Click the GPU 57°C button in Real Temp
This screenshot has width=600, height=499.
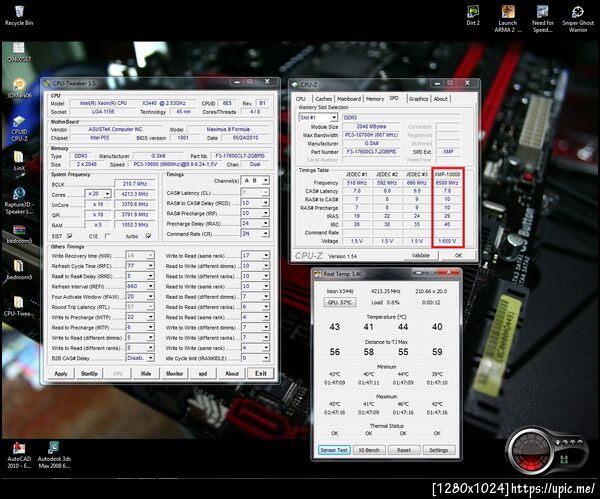point(340,302)
